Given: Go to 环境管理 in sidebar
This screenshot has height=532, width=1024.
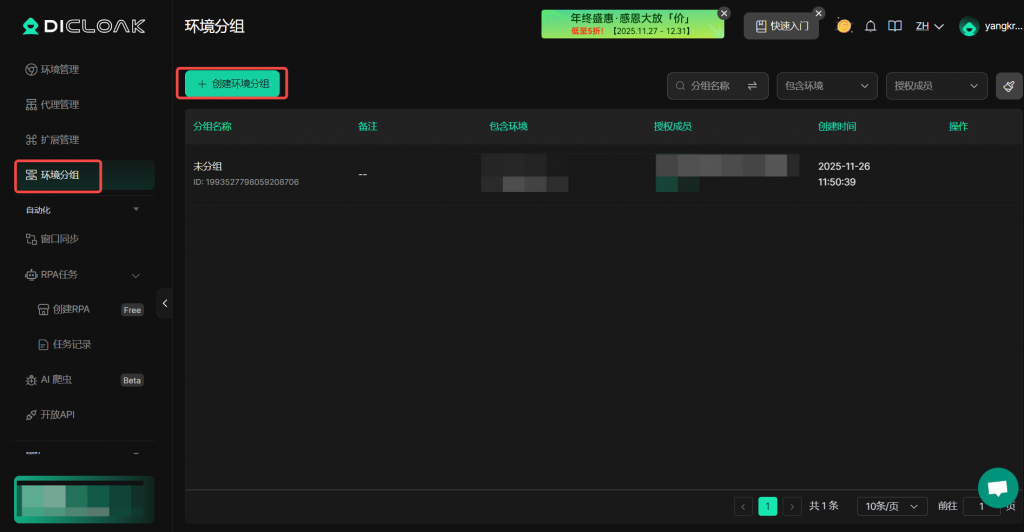Looking at the screenshot, I should (60, 70).
